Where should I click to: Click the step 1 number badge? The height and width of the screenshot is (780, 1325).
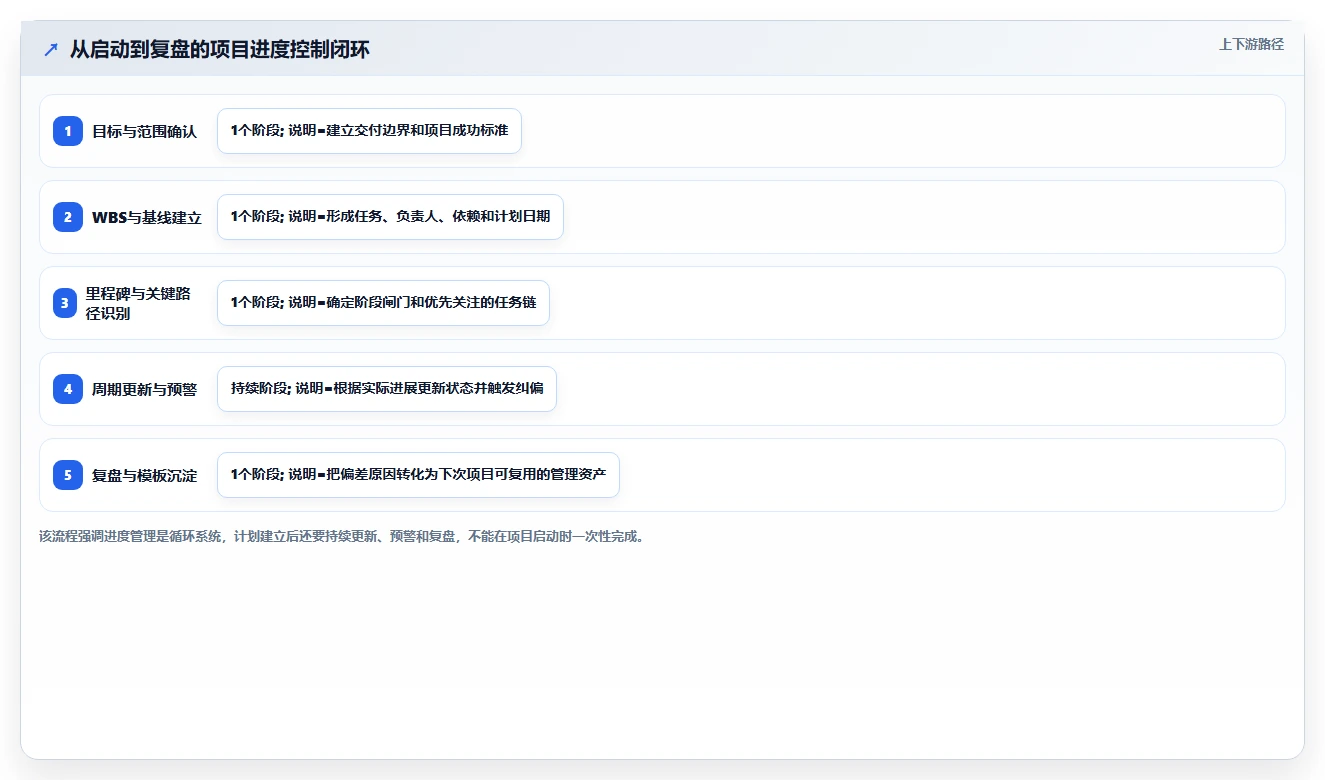click(68, 131)
